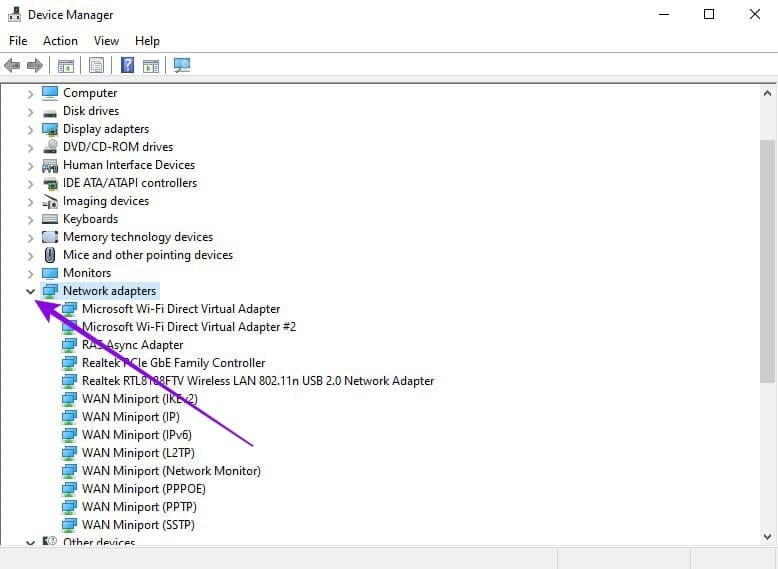Minimize the Device Manager window

click(664, 14)
